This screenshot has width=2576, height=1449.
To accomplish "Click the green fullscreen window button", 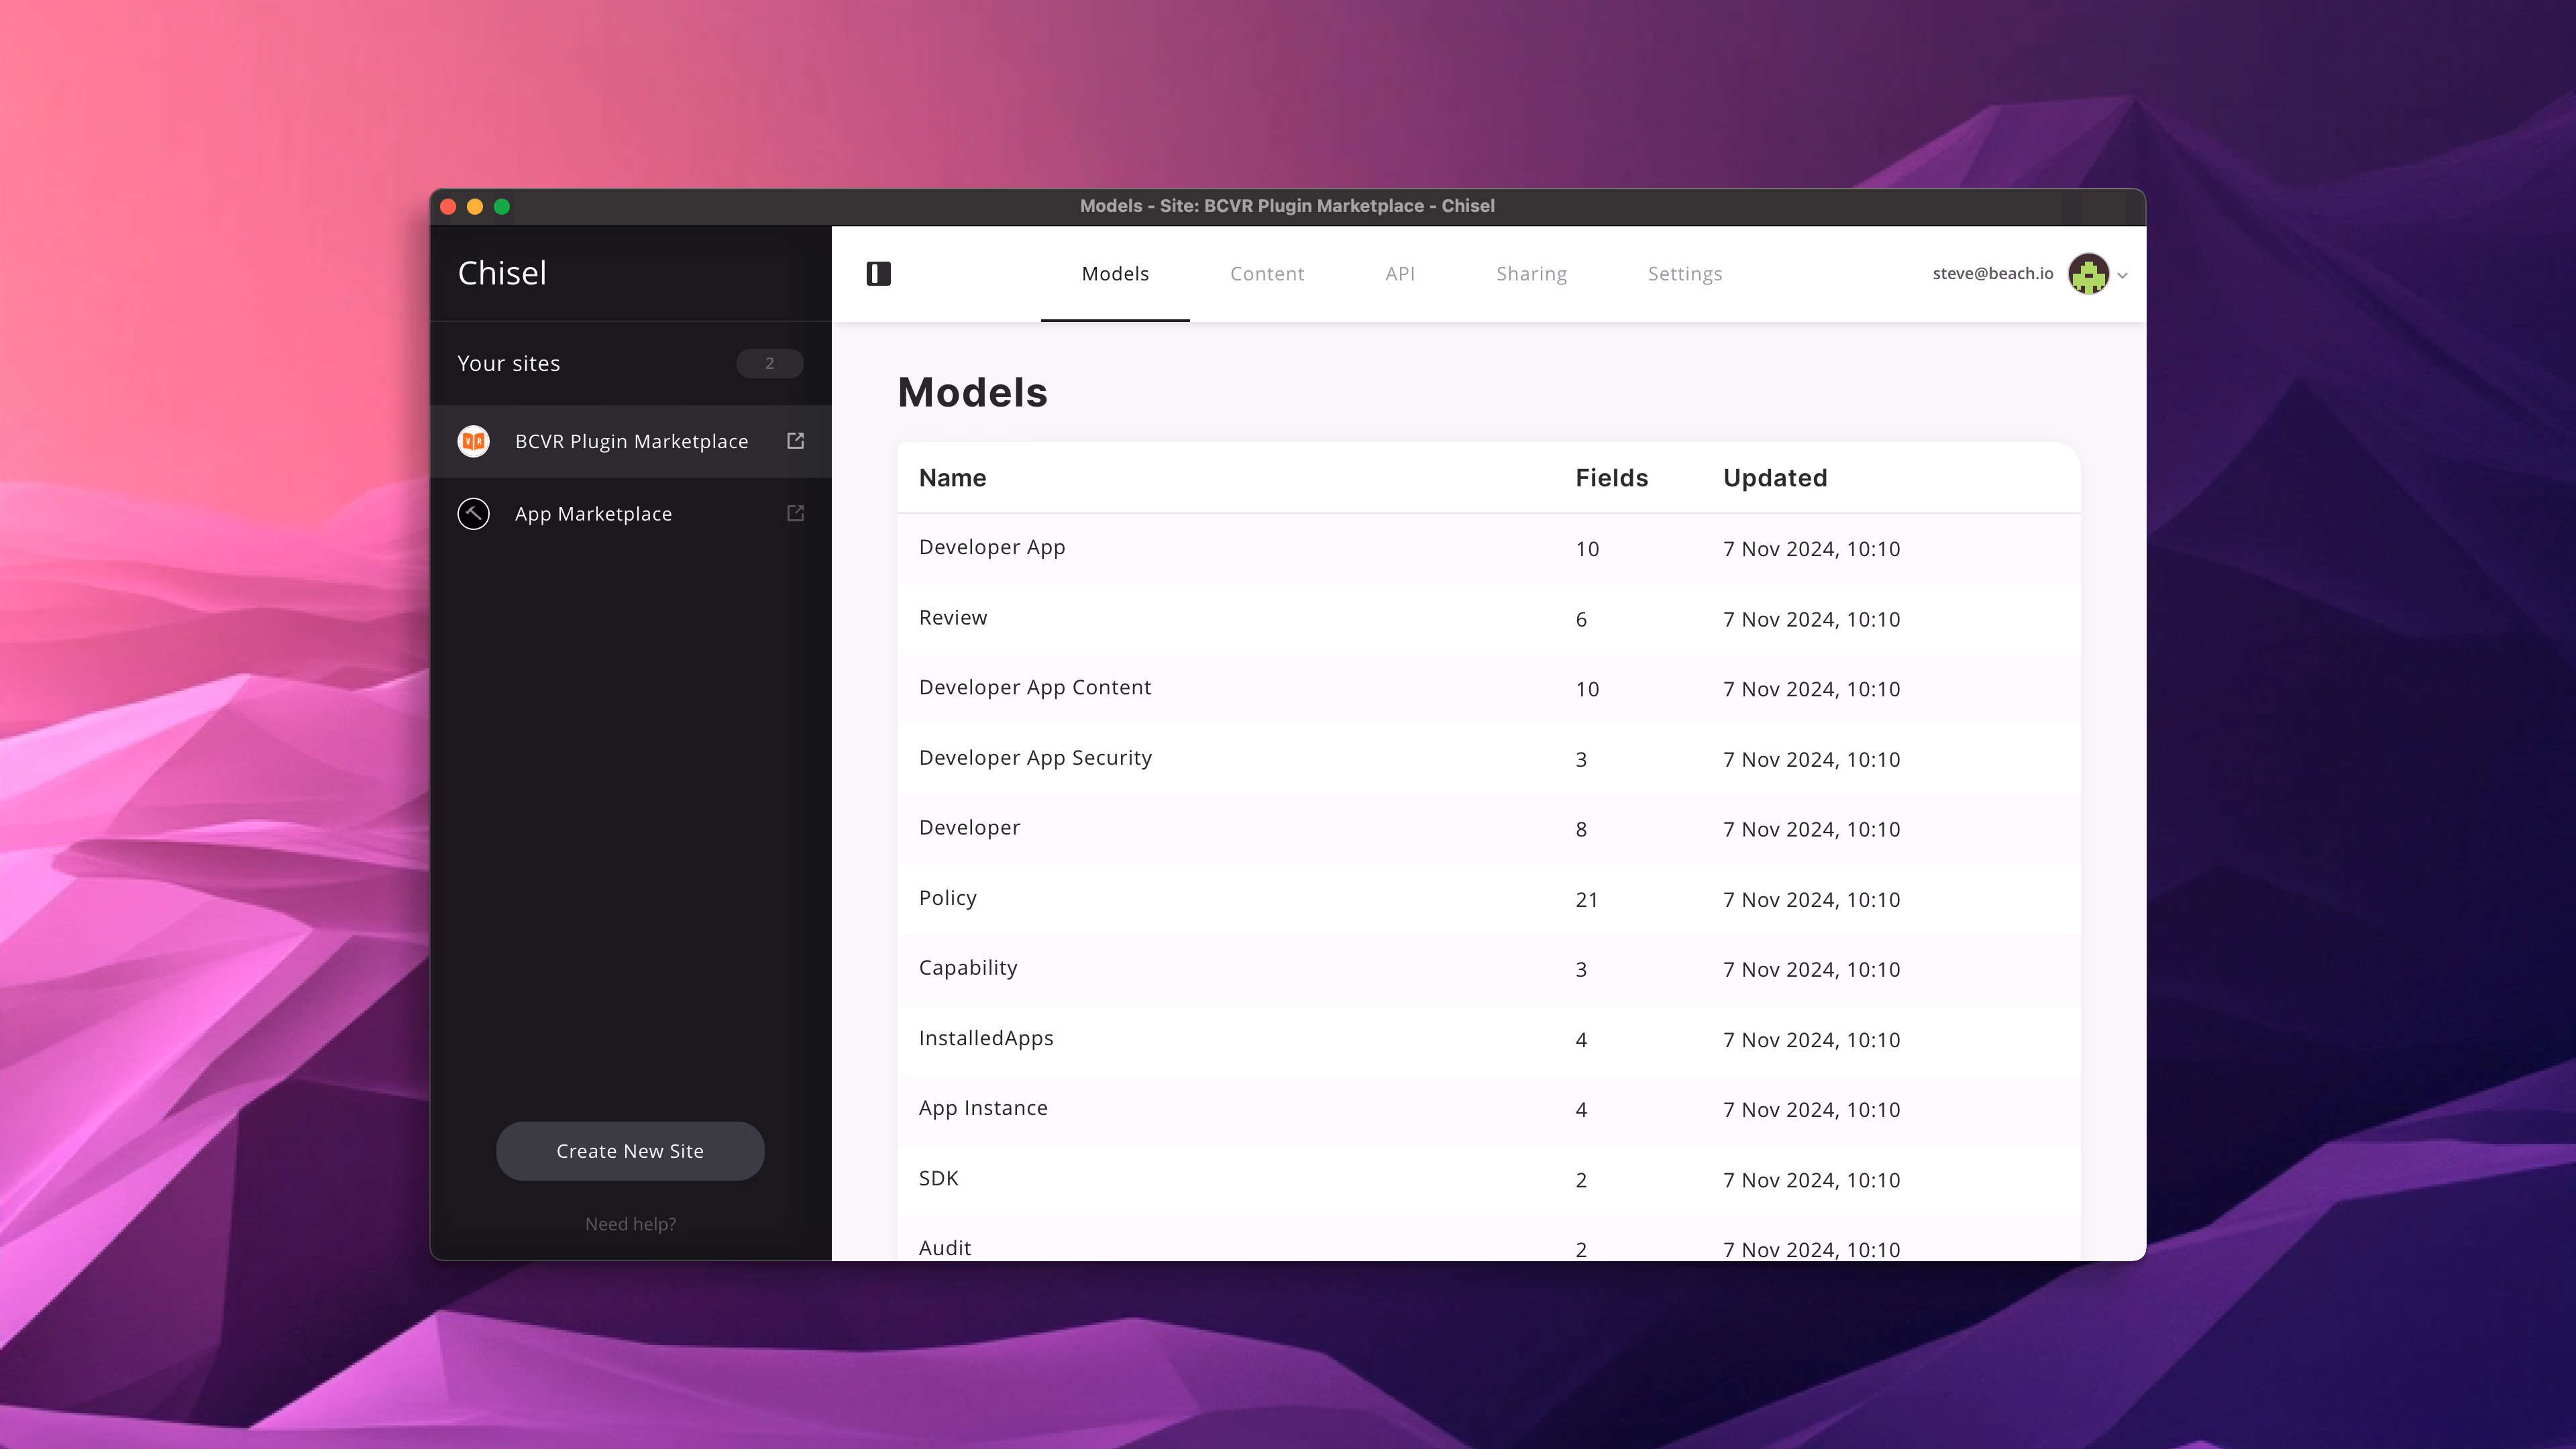I will pyautogui.click(x=502, y=206).
